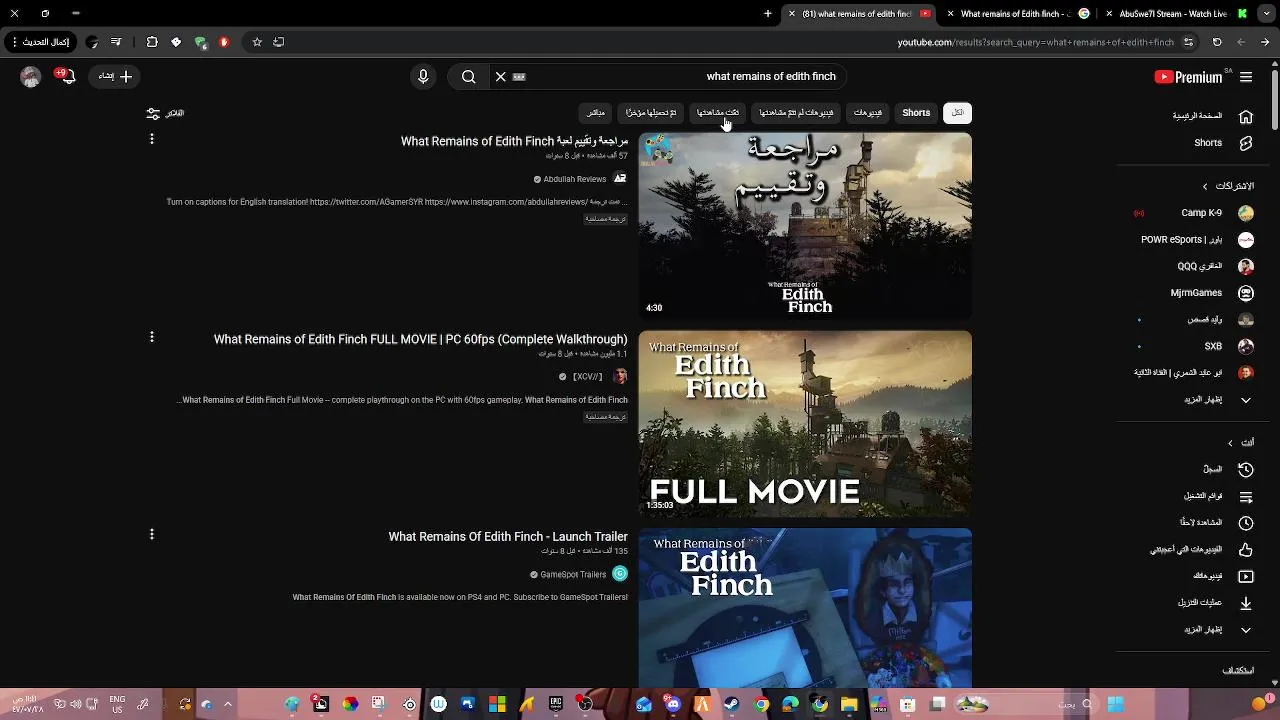Image resolution: width=1280 pixels, height=720 pixels.
Task: Open options menu for the FULL MOVIE video
Action: [152, 337]
